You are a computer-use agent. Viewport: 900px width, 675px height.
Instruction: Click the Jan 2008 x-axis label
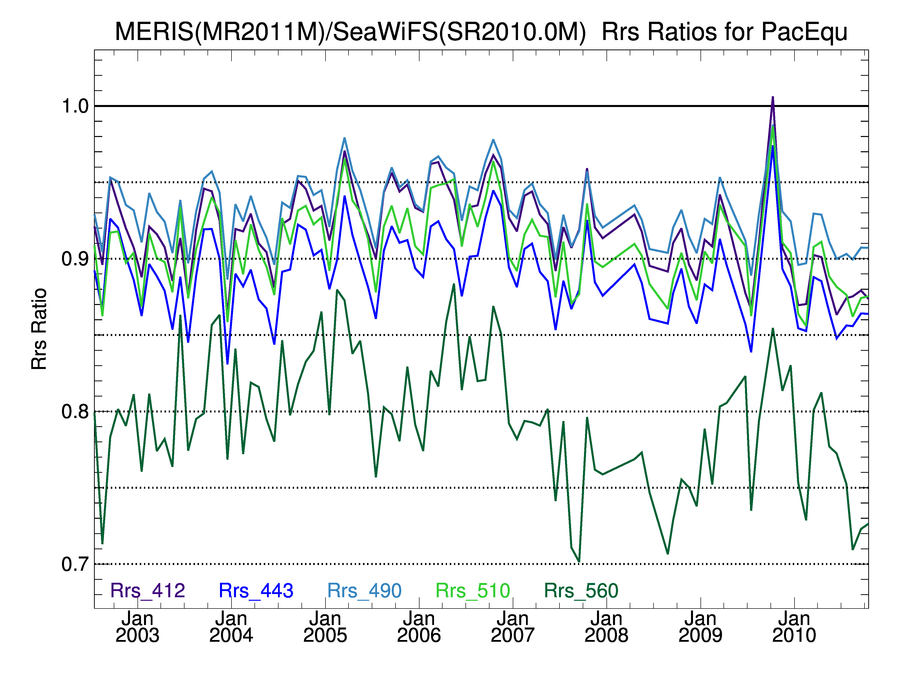pyautogui.click(x=606, y=627)
